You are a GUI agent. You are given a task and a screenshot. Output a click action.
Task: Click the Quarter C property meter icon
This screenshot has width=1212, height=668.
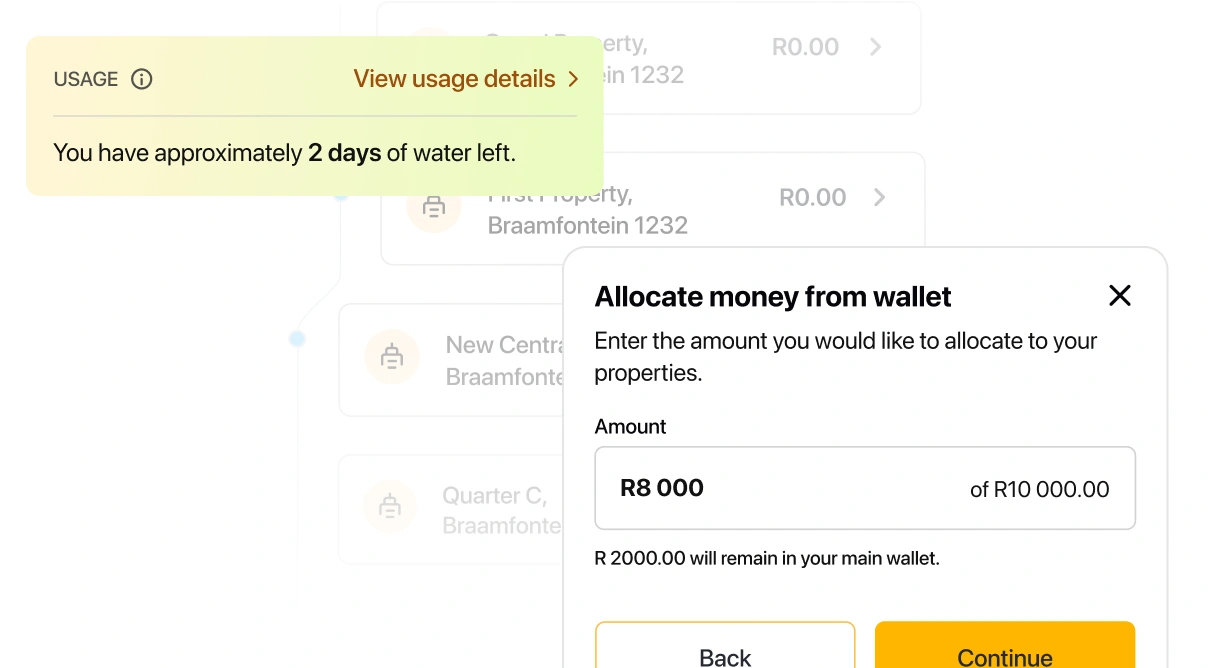point(389,506)
